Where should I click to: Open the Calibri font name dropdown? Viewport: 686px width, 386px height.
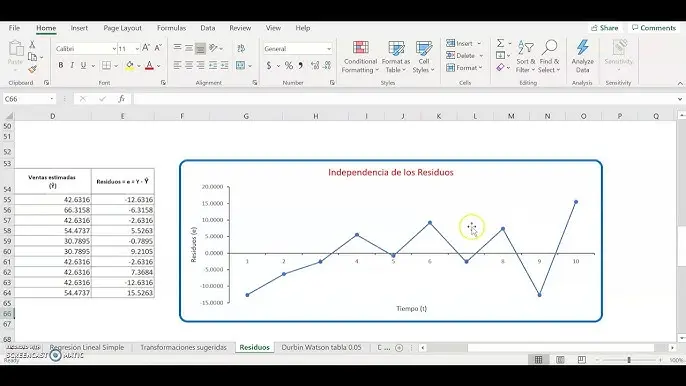click(114, 49)
